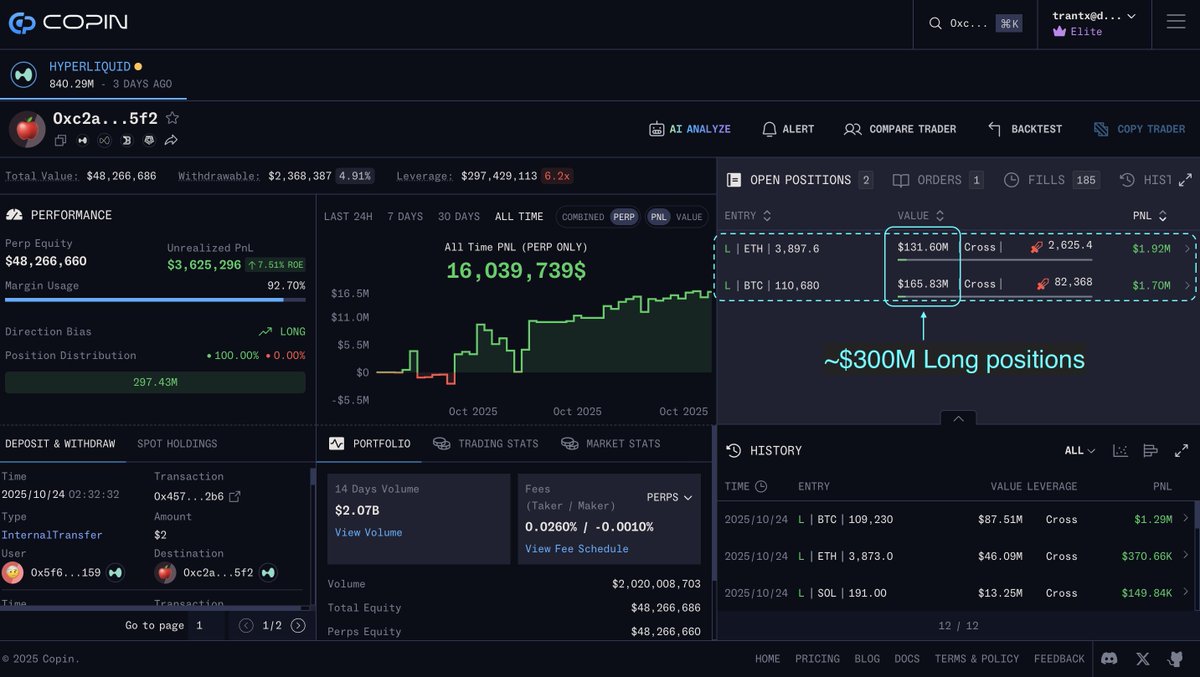Click the trader apple avatar
The width and height of the screenshot is (1200, 677).
[x=27, y=129]
